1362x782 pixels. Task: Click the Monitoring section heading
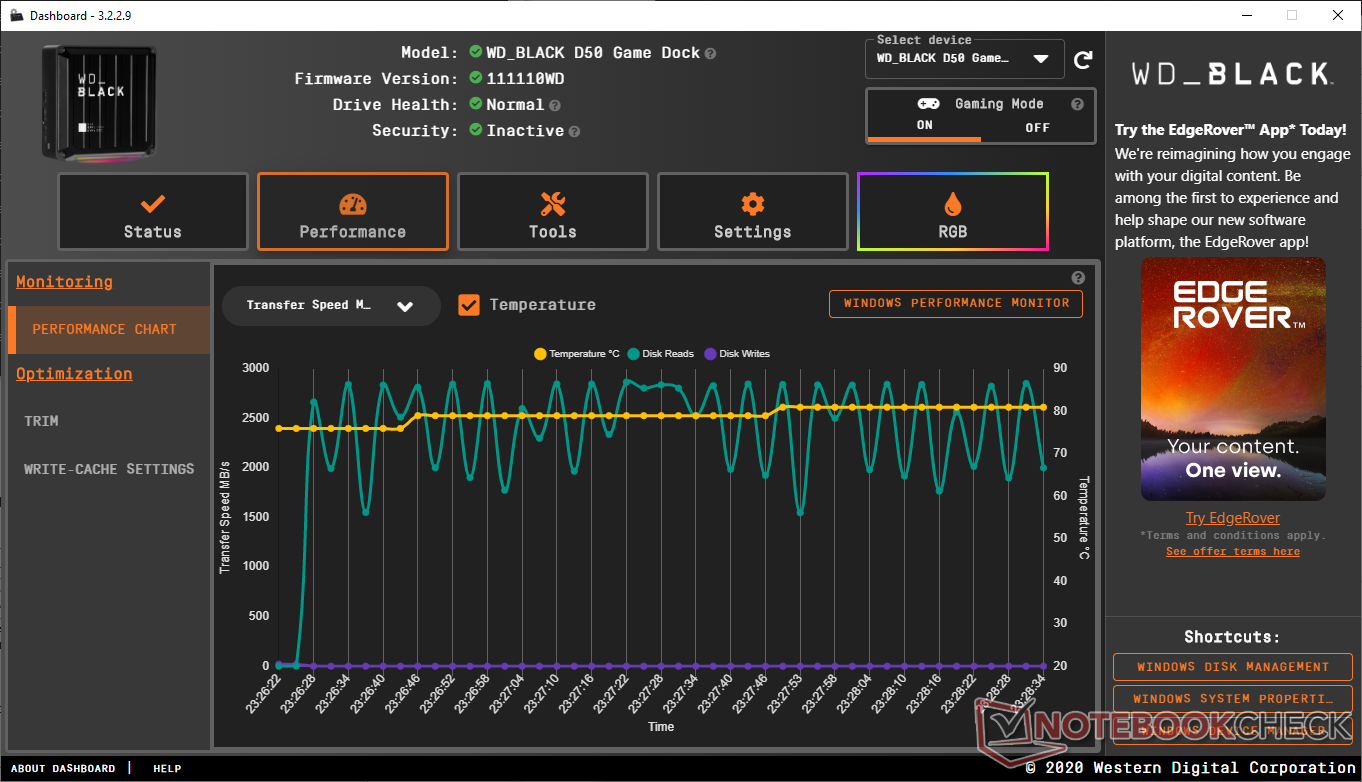coord(64,282)
